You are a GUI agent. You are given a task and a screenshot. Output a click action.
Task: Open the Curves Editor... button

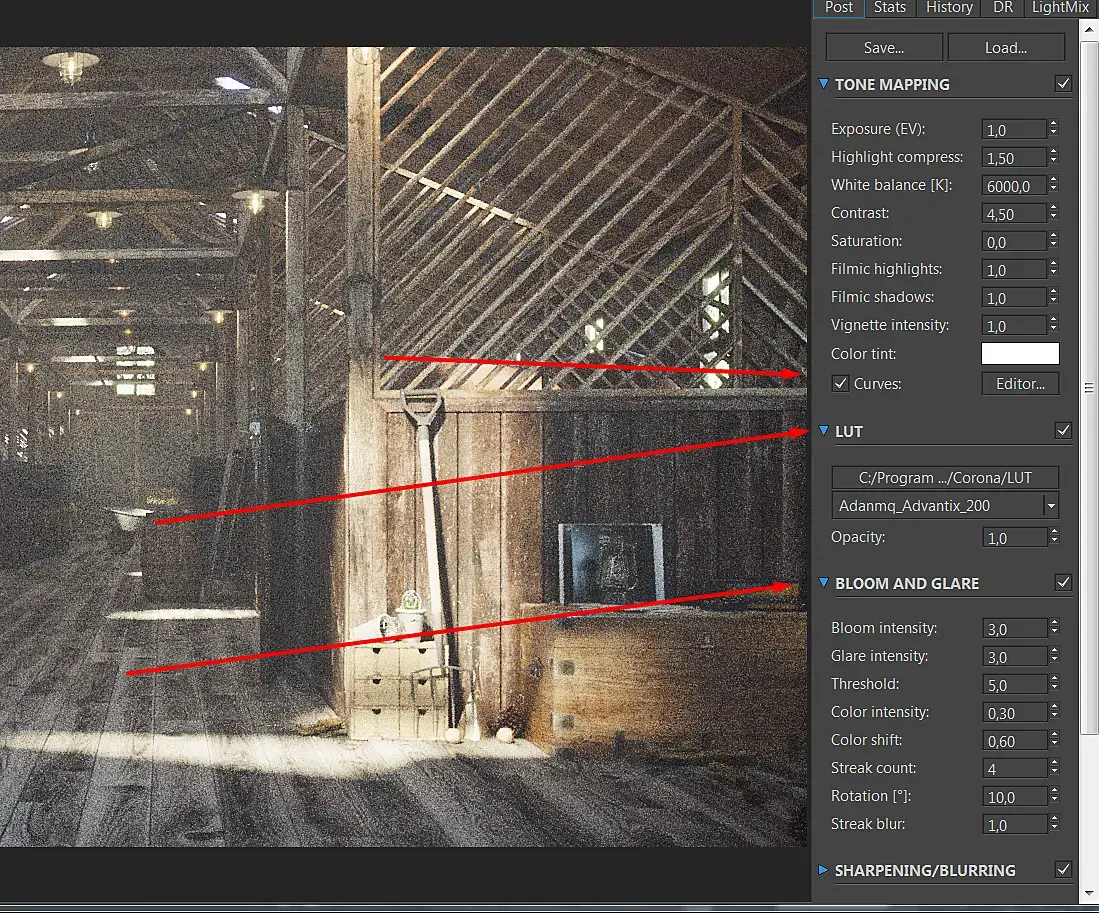pos(1020,384)
